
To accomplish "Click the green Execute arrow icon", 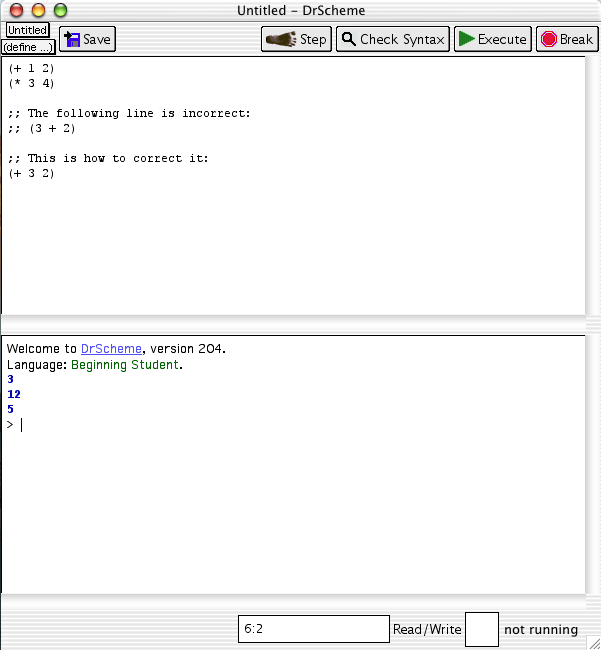I will [467, 39].
